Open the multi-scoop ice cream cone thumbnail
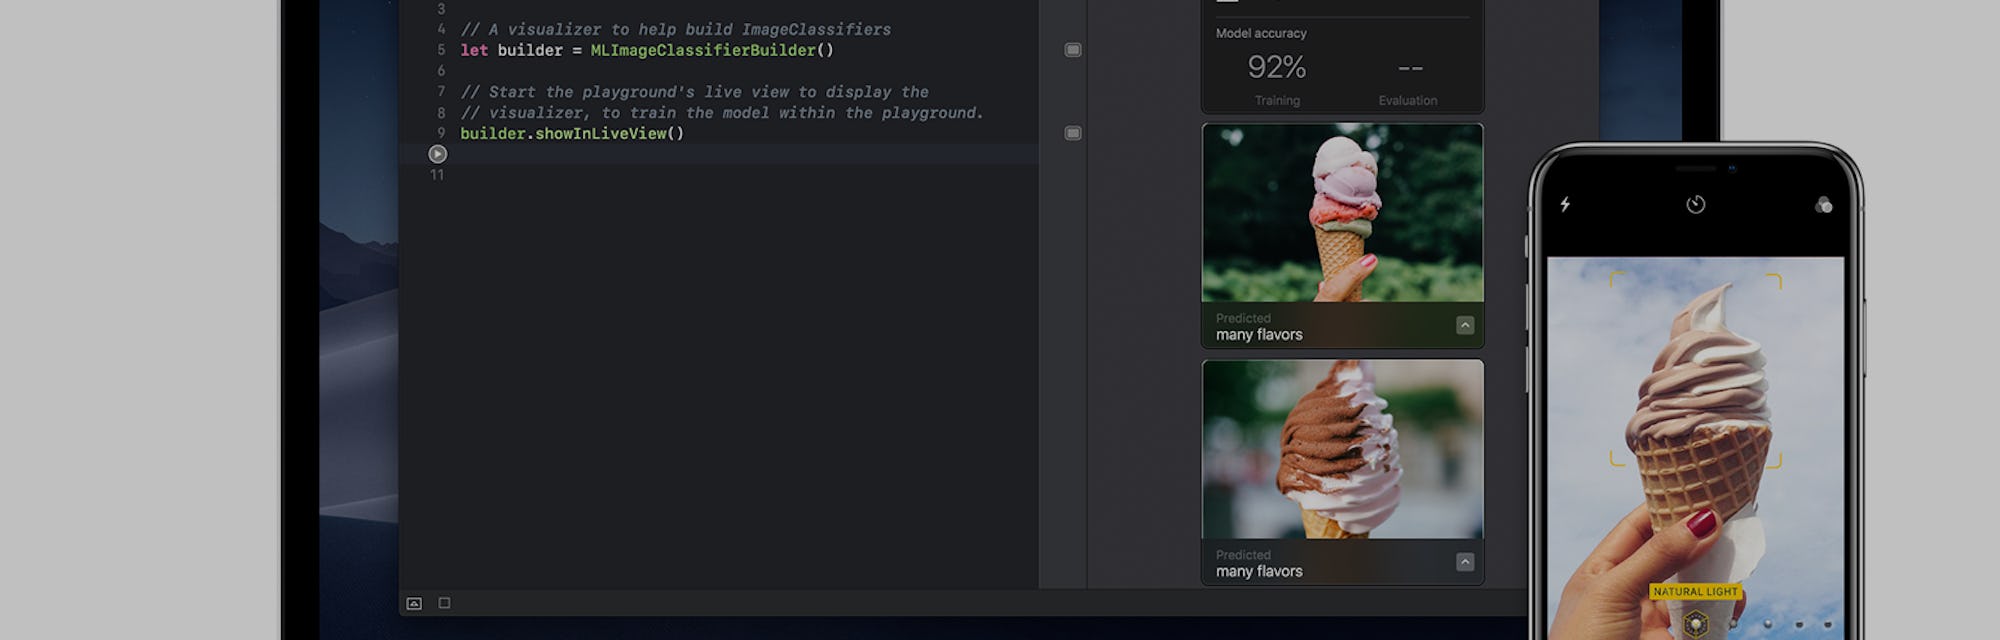2000x640 pixels. click(1342, 213)
